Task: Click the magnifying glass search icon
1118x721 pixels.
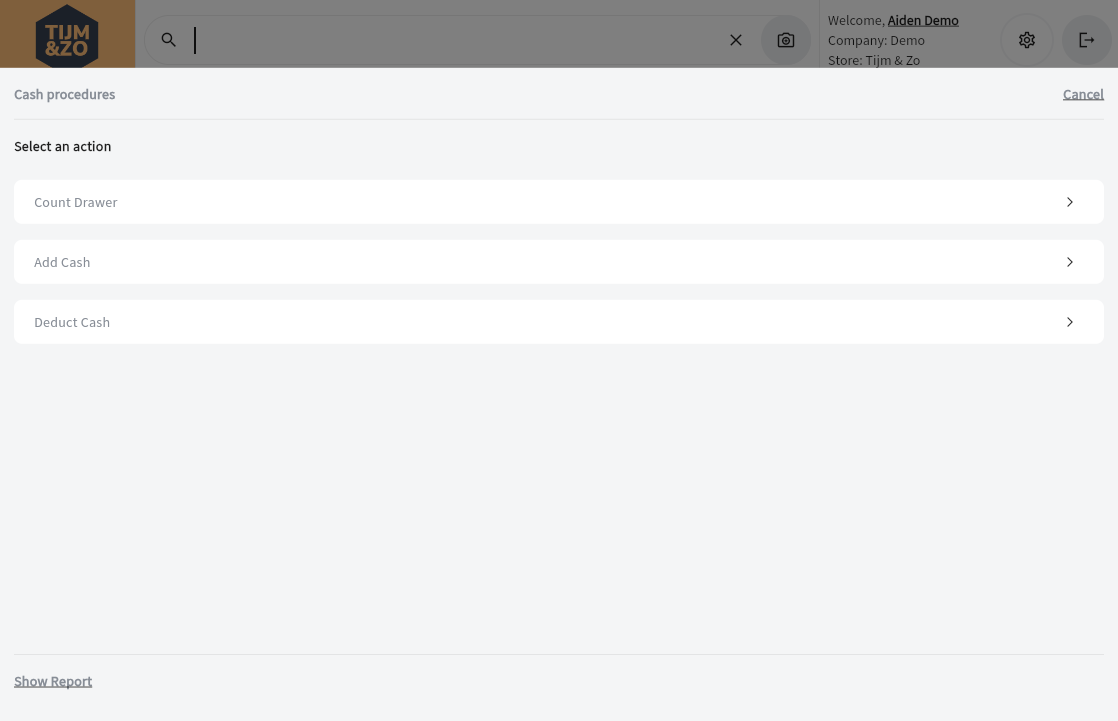Action: 169,40
